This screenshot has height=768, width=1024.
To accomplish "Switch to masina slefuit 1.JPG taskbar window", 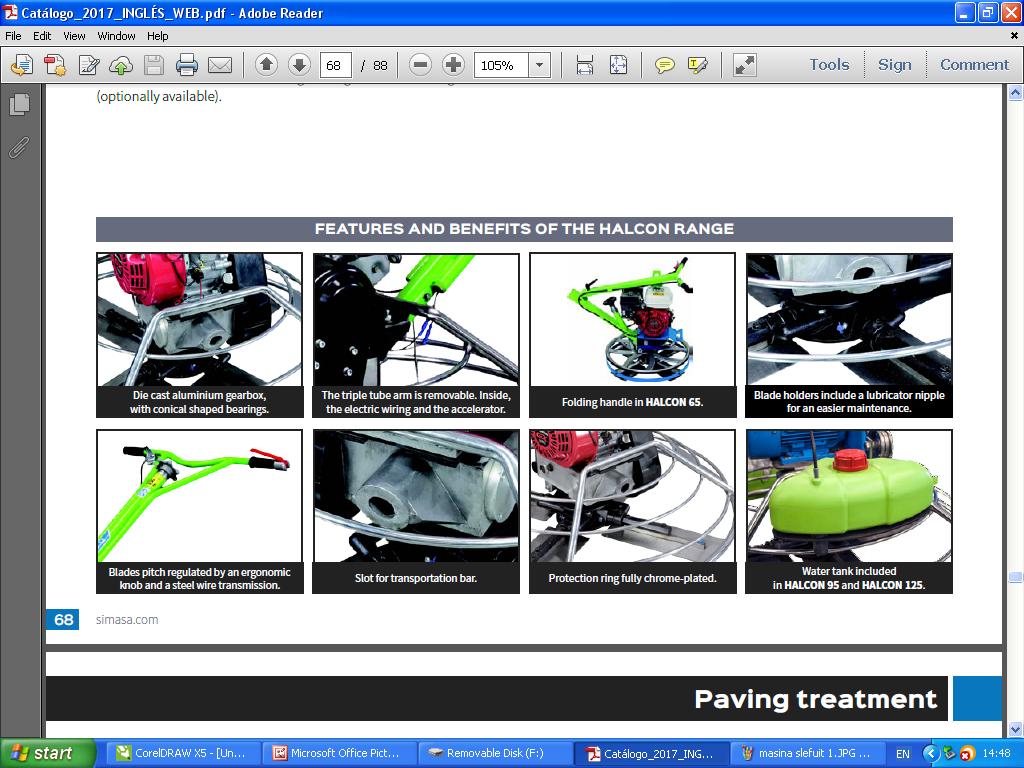I will coord(807,753).
